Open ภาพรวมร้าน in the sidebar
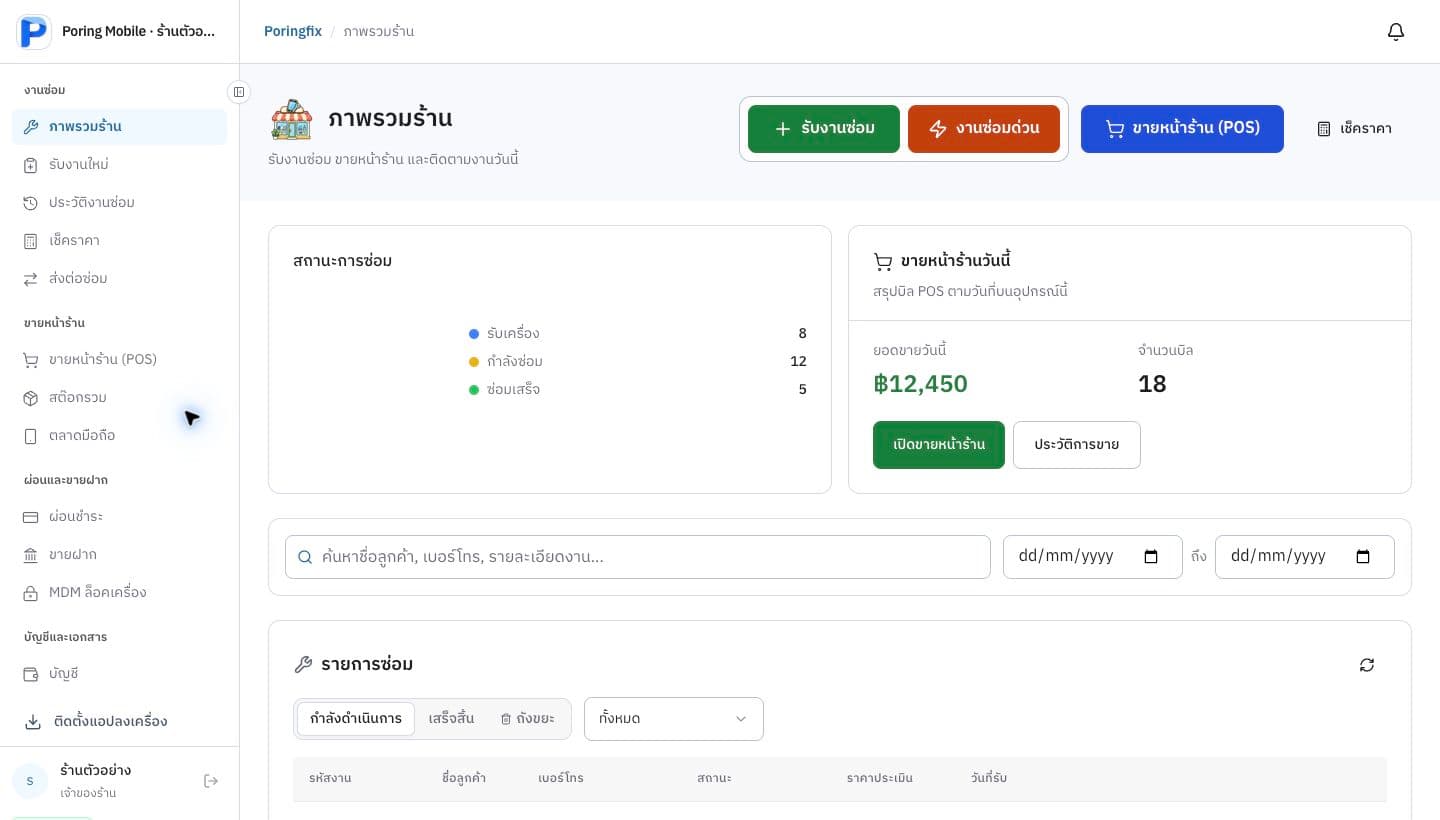This screenshot has width=1440, height=820. coord(119,127)
